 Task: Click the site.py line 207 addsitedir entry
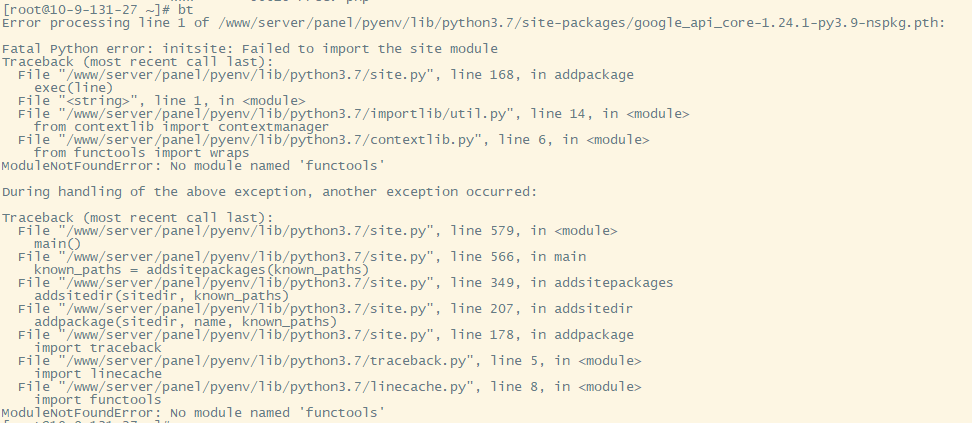(x=325, y=309)
